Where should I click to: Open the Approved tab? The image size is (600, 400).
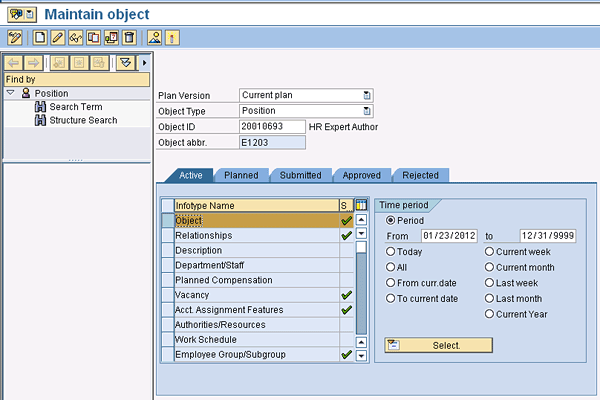point(361,175)
